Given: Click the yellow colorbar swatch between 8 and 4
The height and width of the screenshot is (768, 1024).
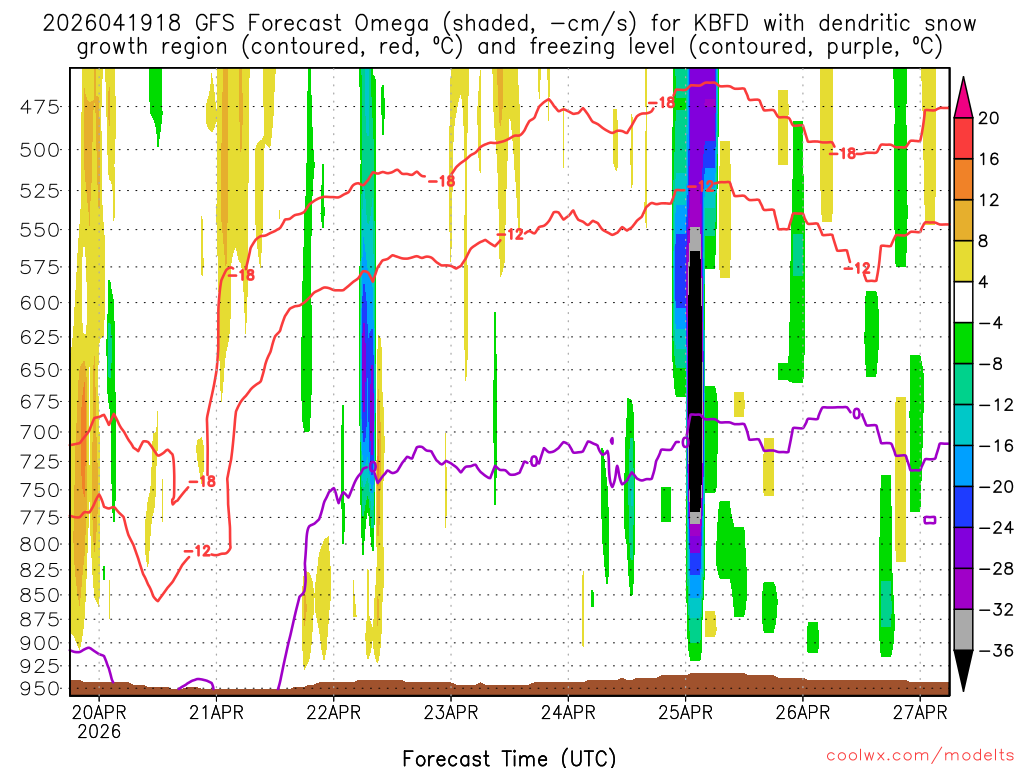Looking at the screenshot, I should tap(963, 261).
